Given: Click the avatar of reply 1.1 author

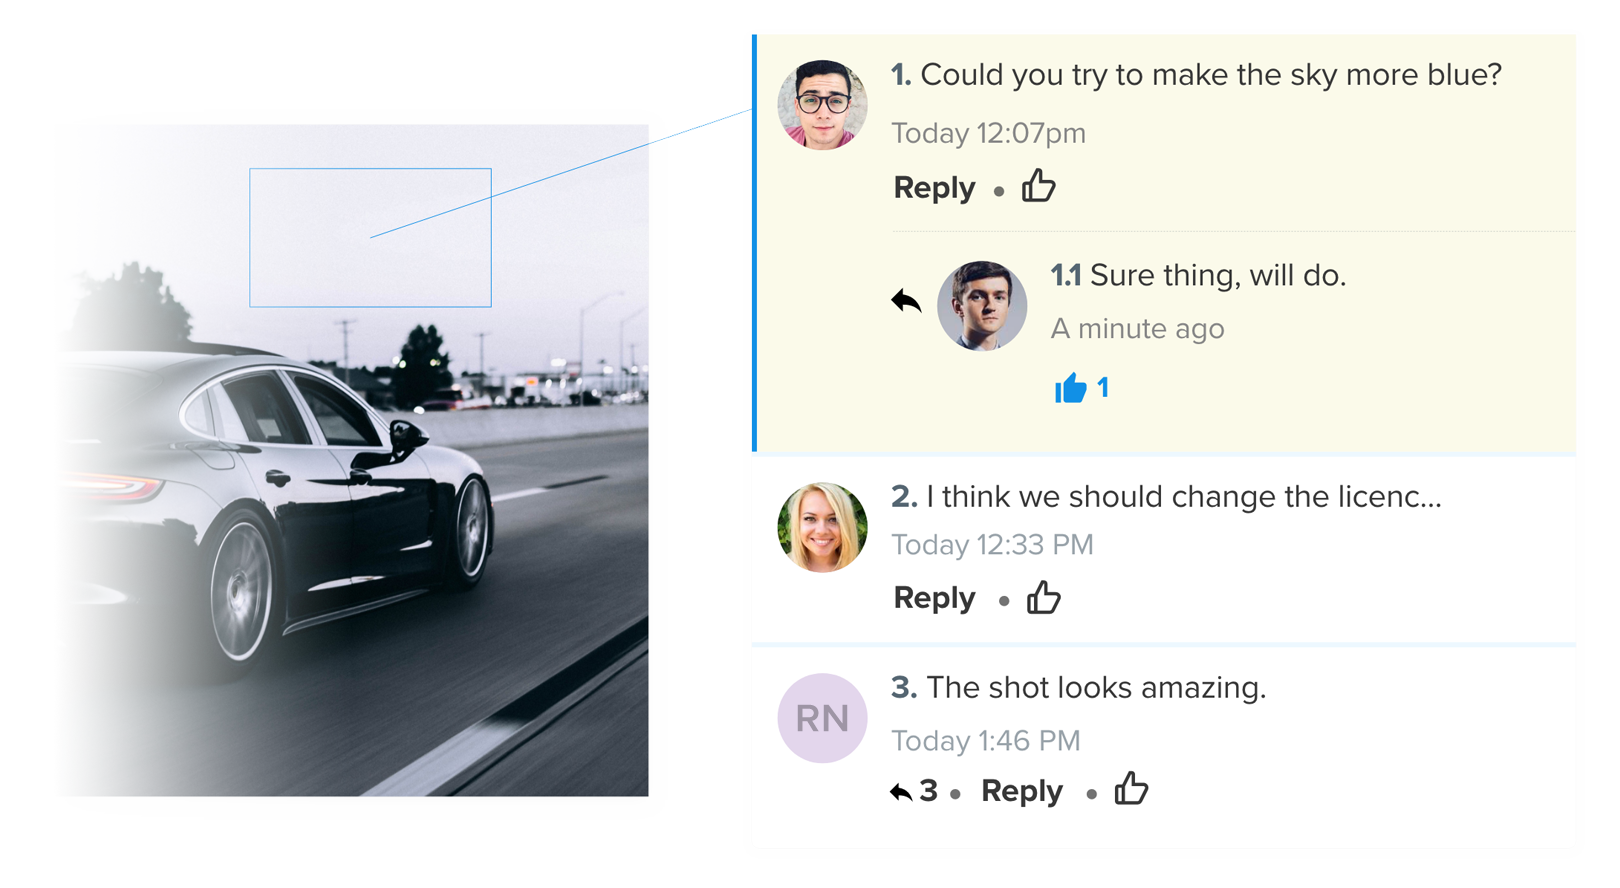Looking at the screenshot, I should coord(981,306).
